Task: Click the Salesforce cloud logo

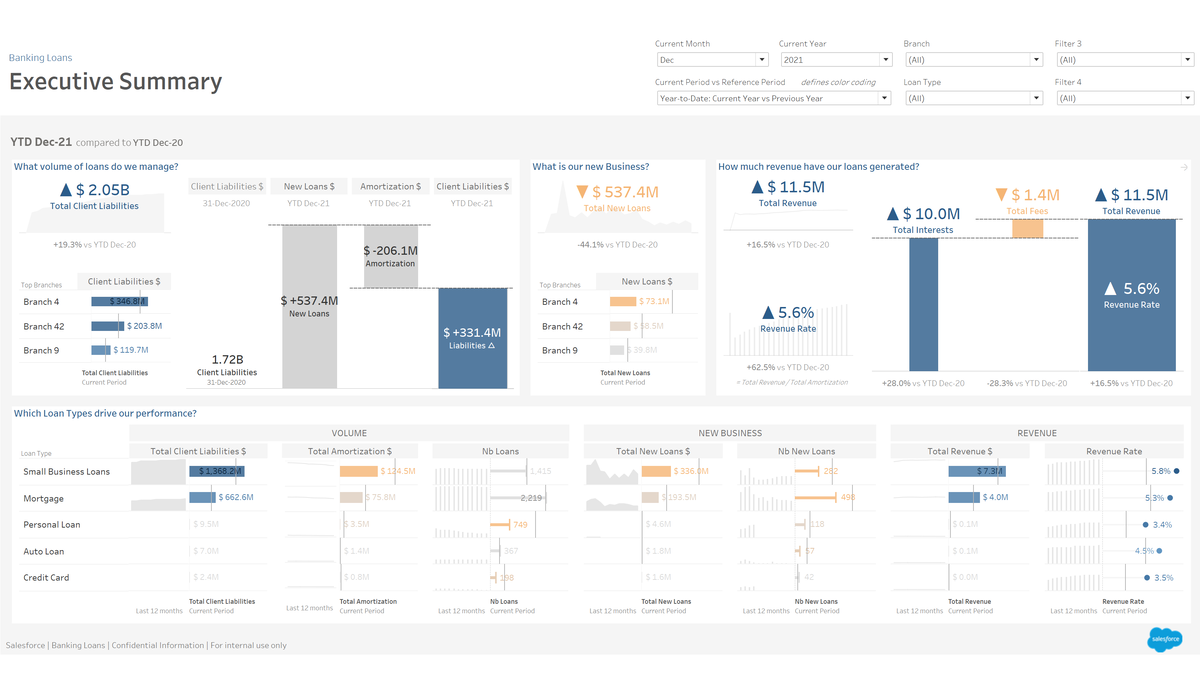Action: [1165, 638]
